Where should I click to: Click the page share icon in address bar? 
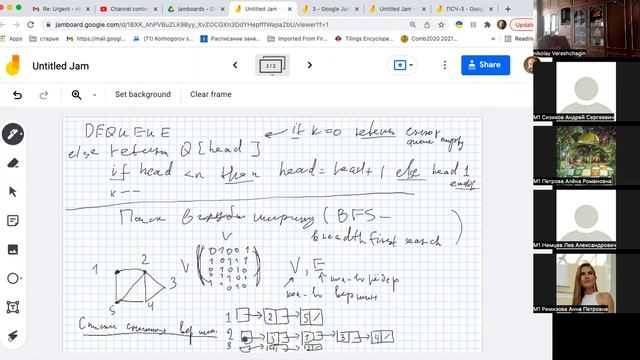(x=427, y=24)
